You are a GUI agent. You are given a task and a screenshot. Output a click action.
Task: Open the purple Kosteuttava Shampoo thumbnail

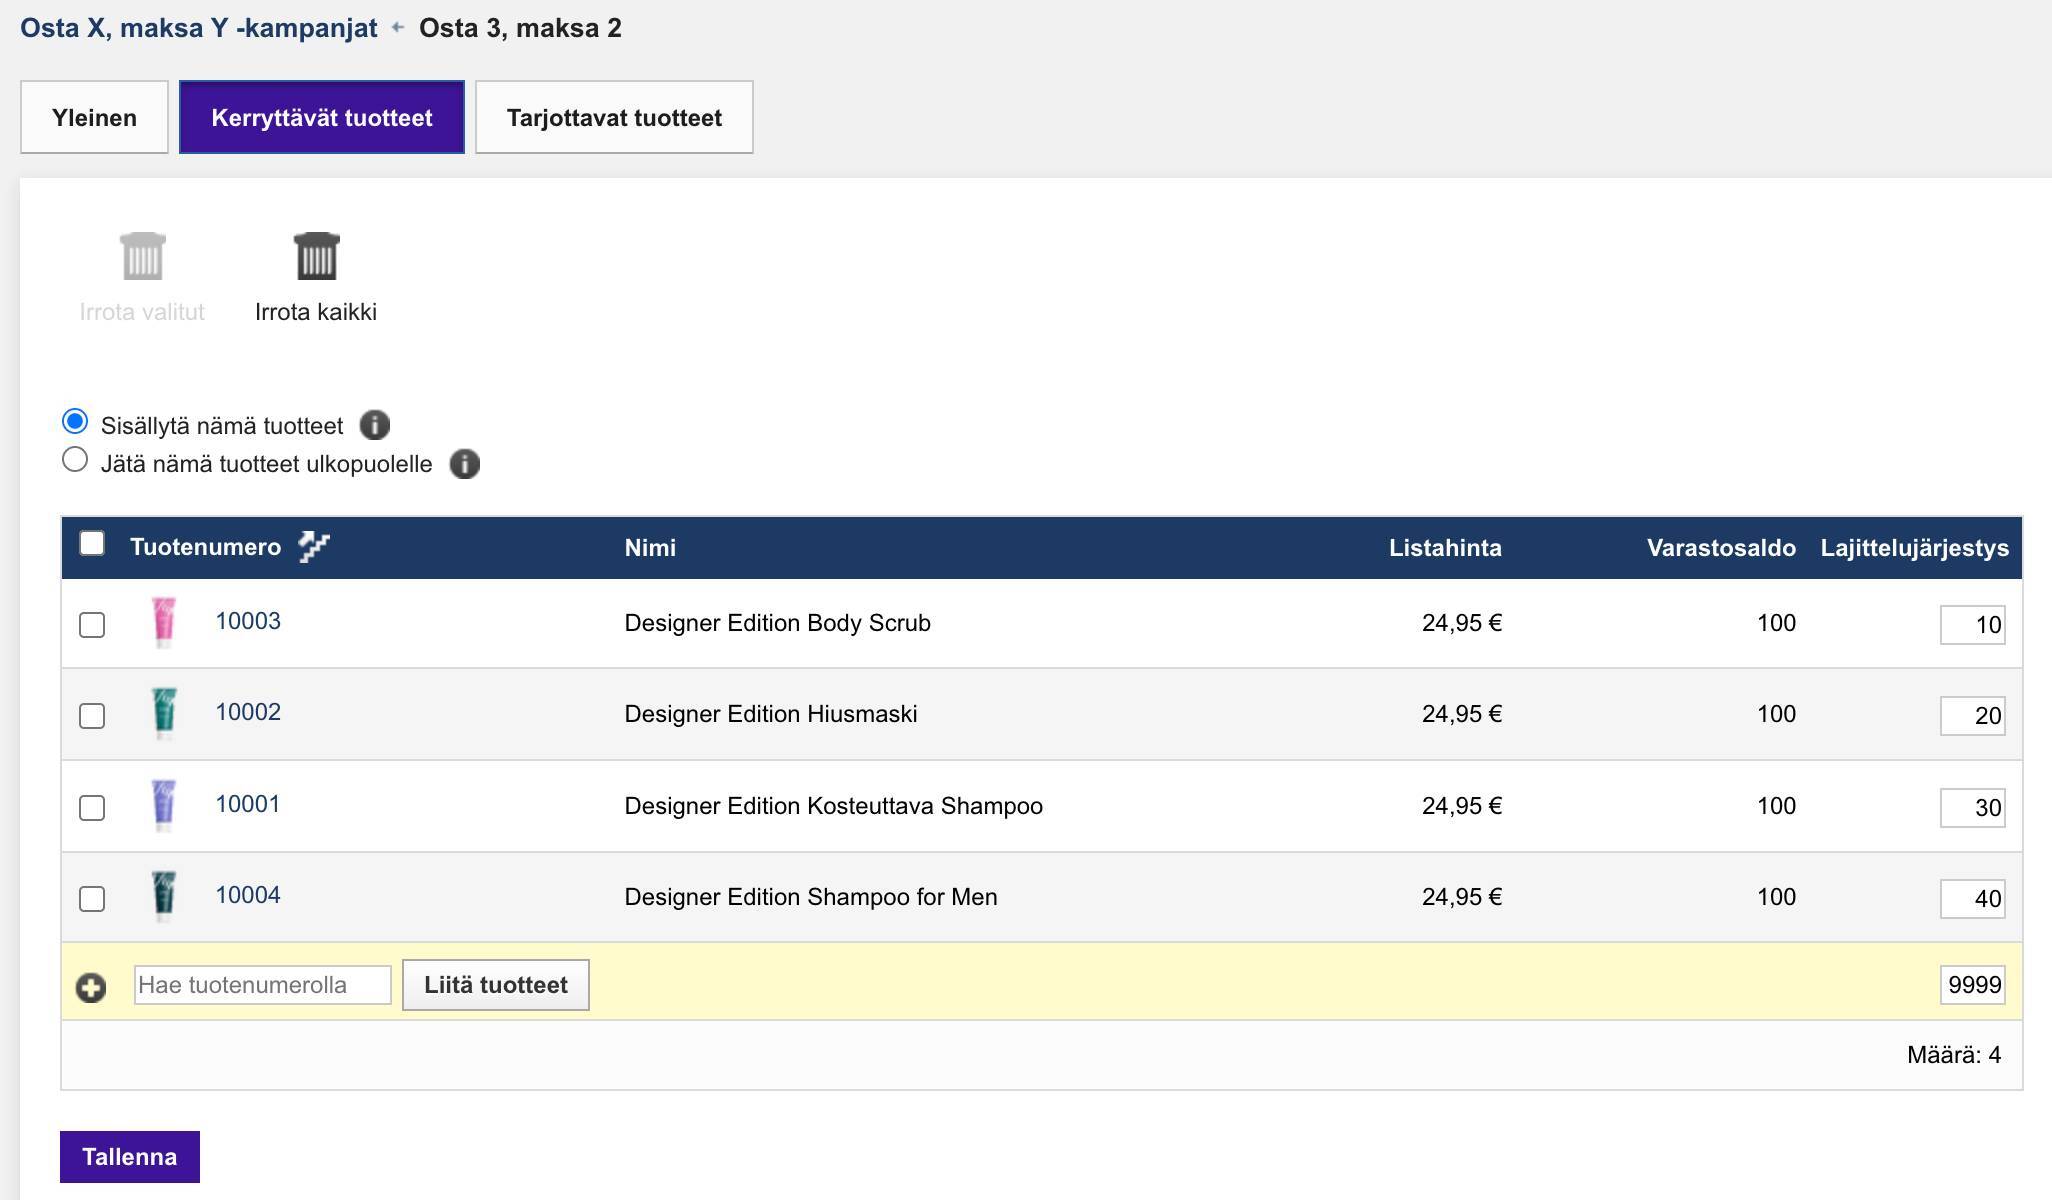pyautogui.click(x=164, y=806)
